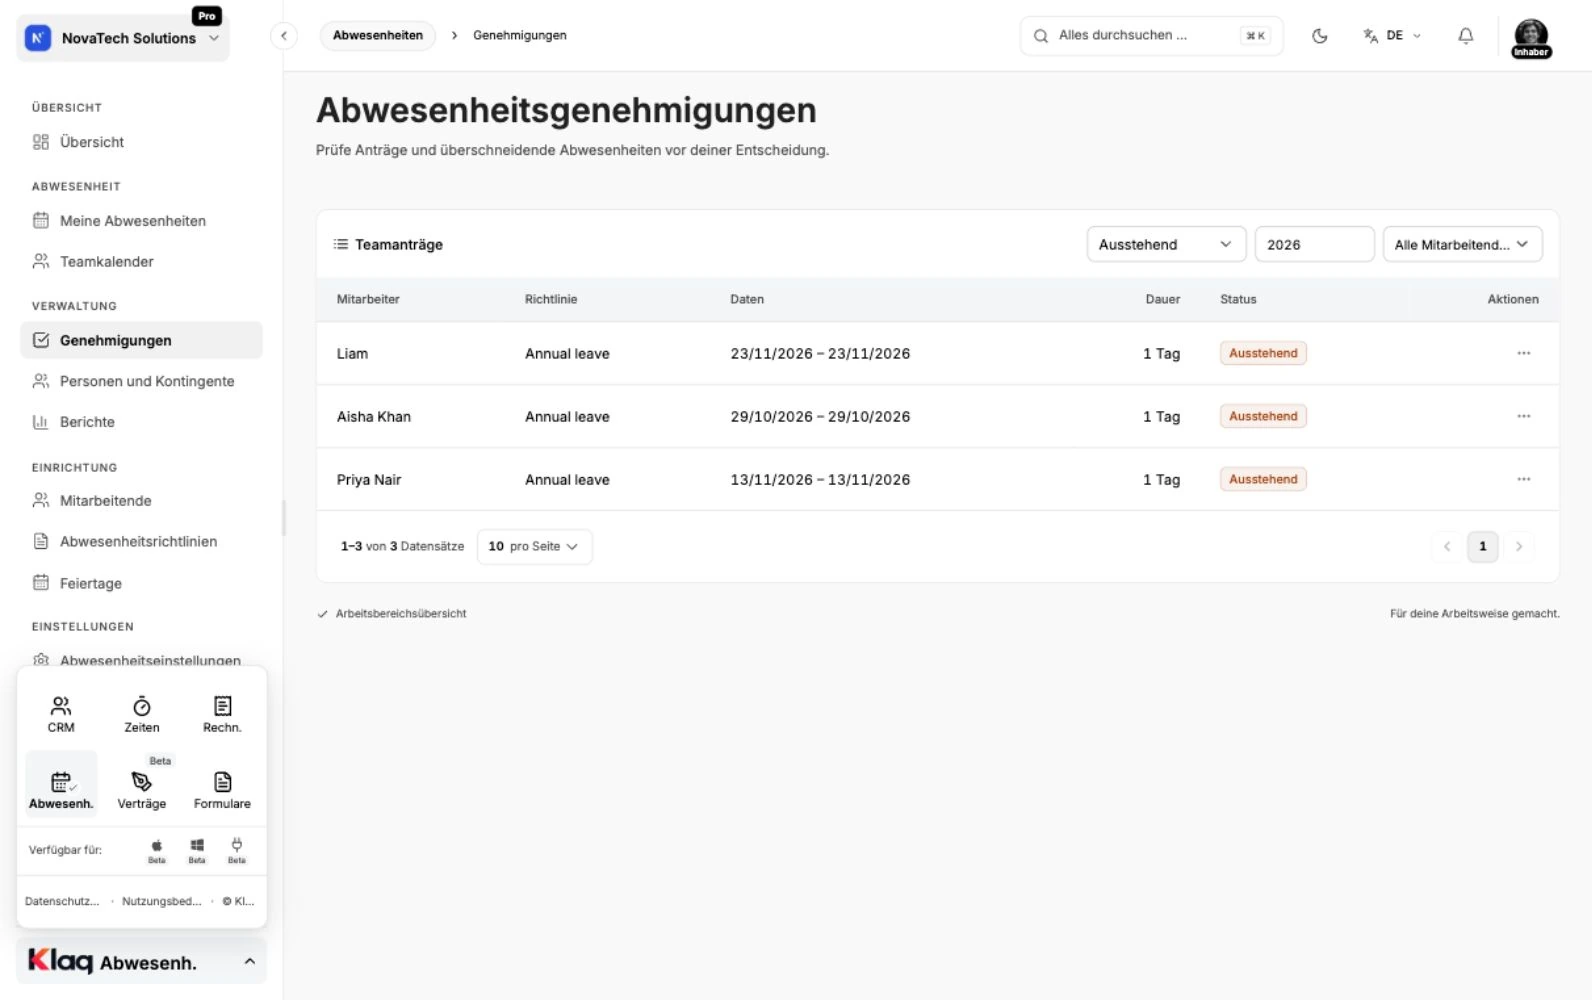Click the 2026 year input field
Viewport: 1592px width, 1000px height.
pyautogui.click(x=1314, y=244)
